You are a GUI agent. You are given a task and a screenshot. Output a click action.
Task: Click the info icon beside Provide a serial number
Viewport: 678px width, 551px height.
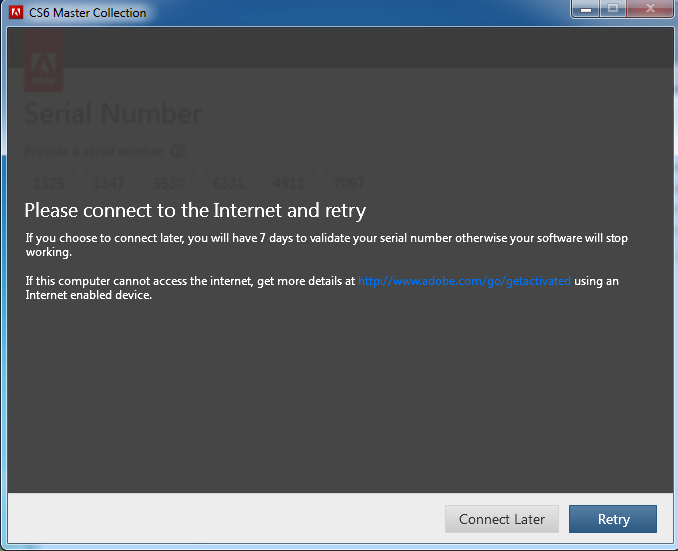coord(178,151)
